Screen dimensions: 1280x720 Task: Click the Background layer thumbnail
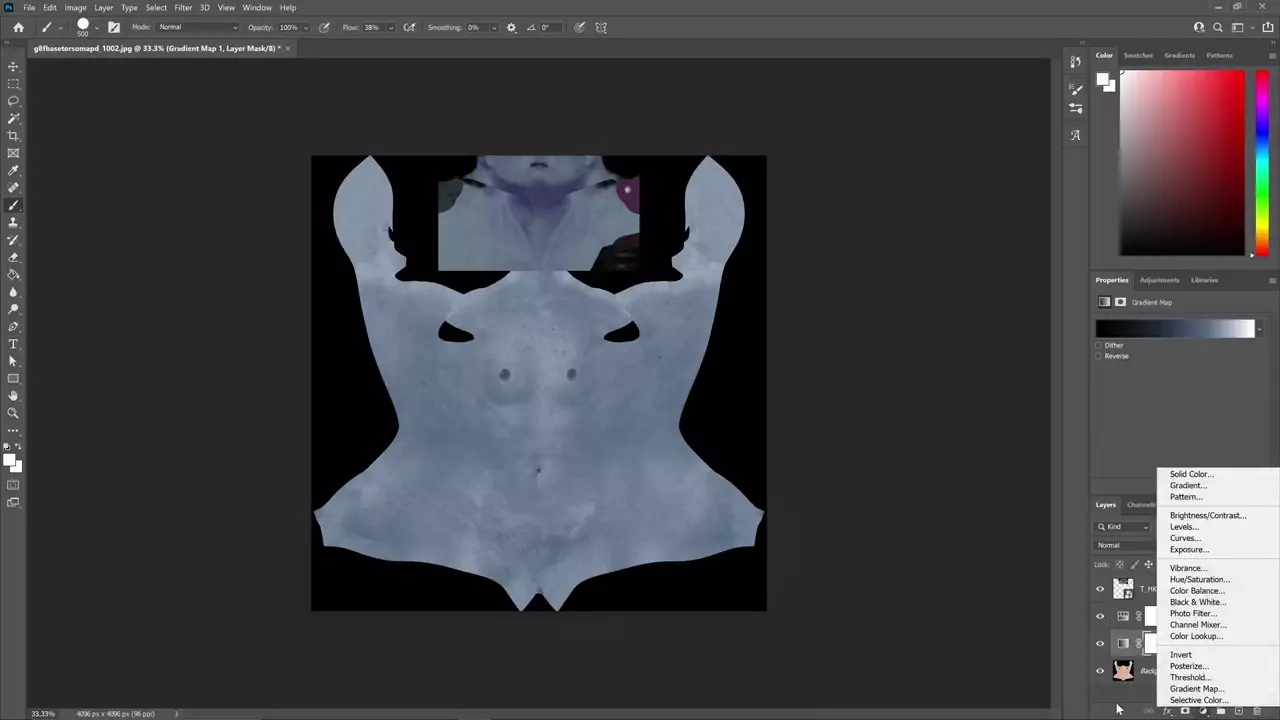pyautogui.click(x=1123, y=671)
